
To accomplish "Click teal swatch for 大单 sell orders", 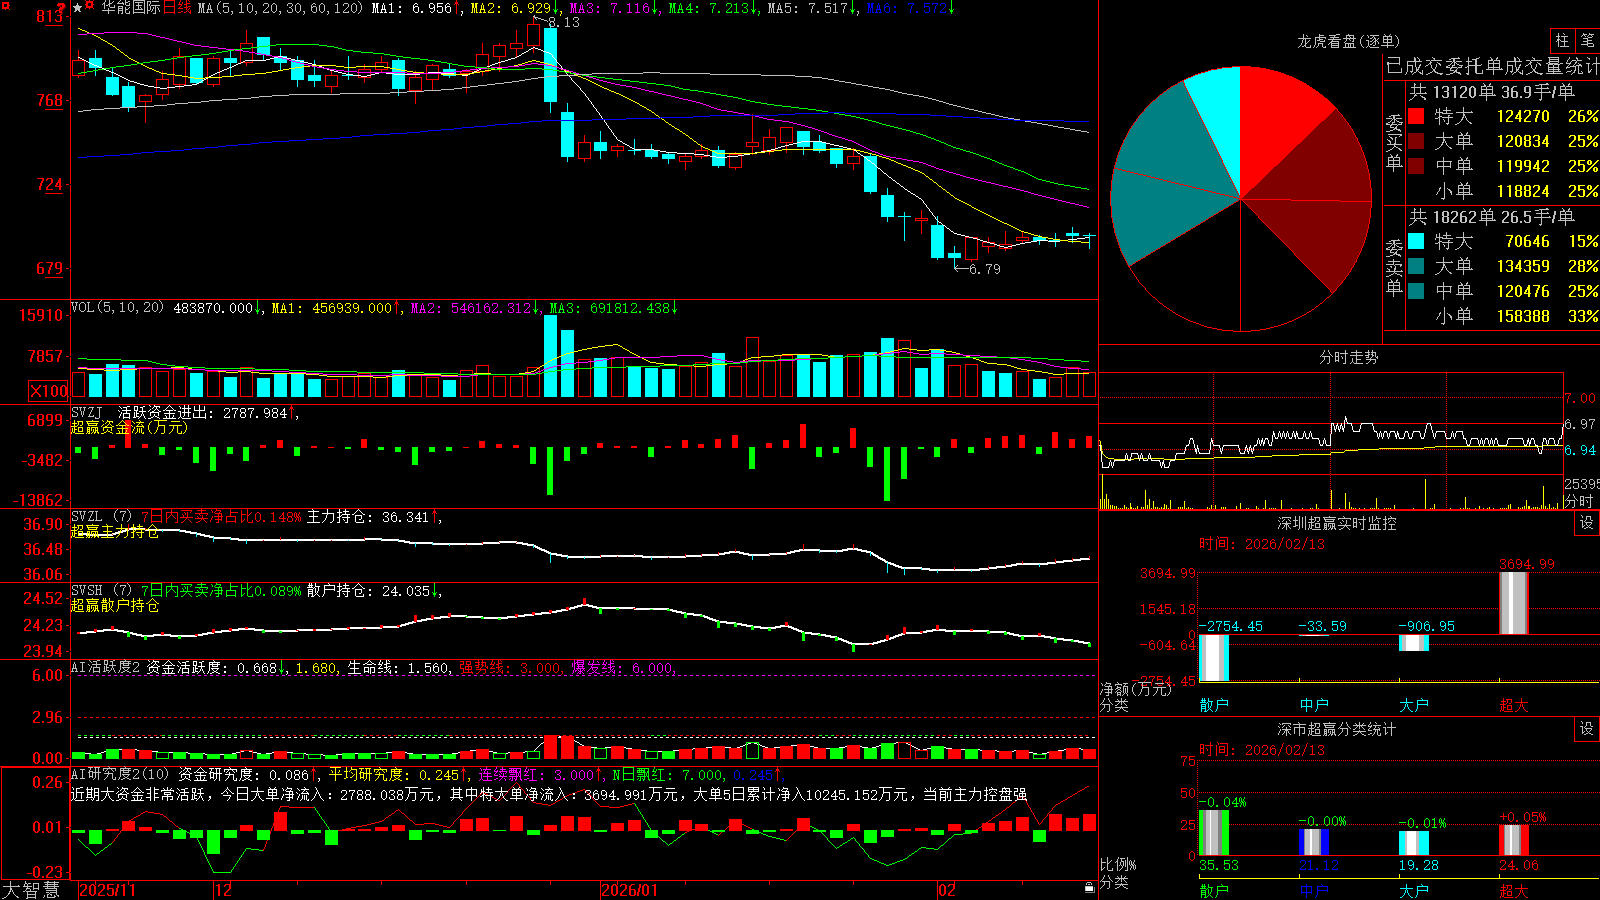I will point(1416,266).
